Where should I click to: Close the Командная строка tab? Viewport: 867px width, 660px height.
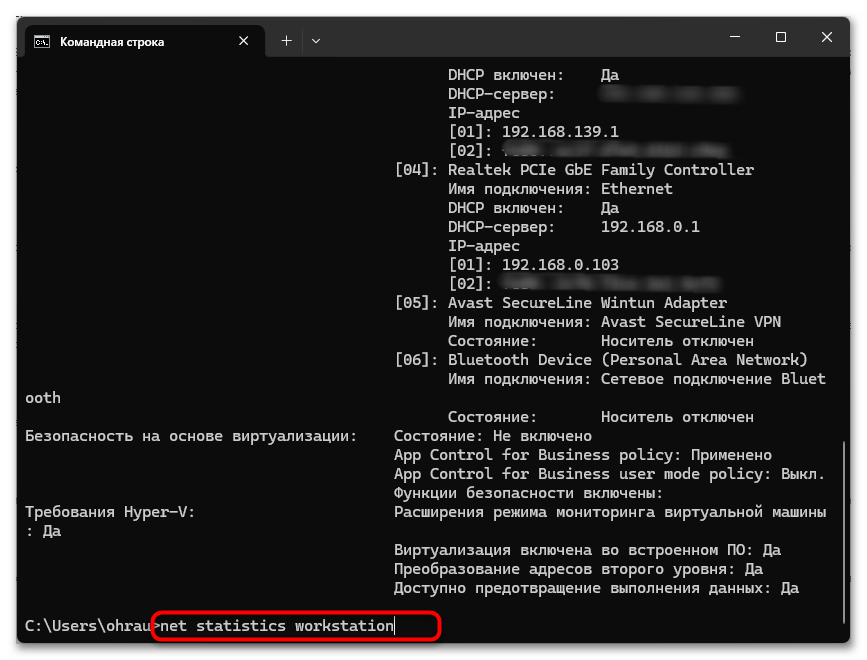243,41
